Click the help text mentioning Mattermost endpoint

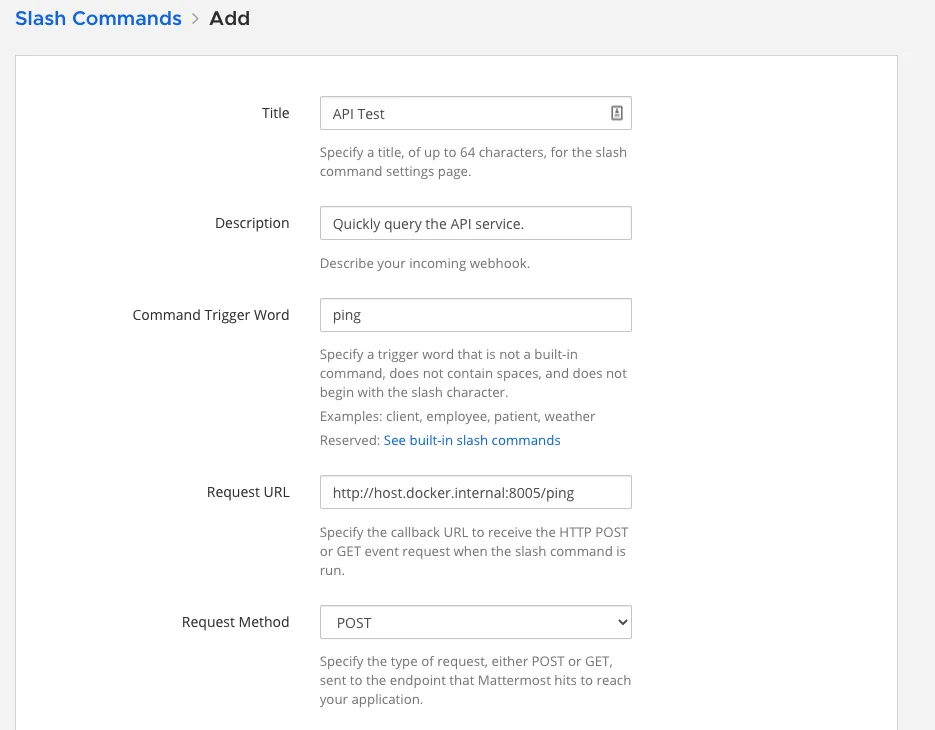(475, 680)
